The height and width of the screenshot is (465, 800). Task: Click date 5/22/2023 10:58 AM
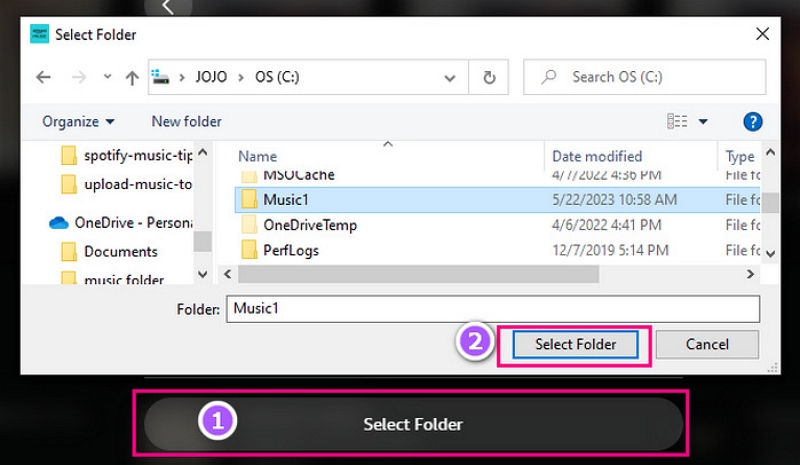614,200
